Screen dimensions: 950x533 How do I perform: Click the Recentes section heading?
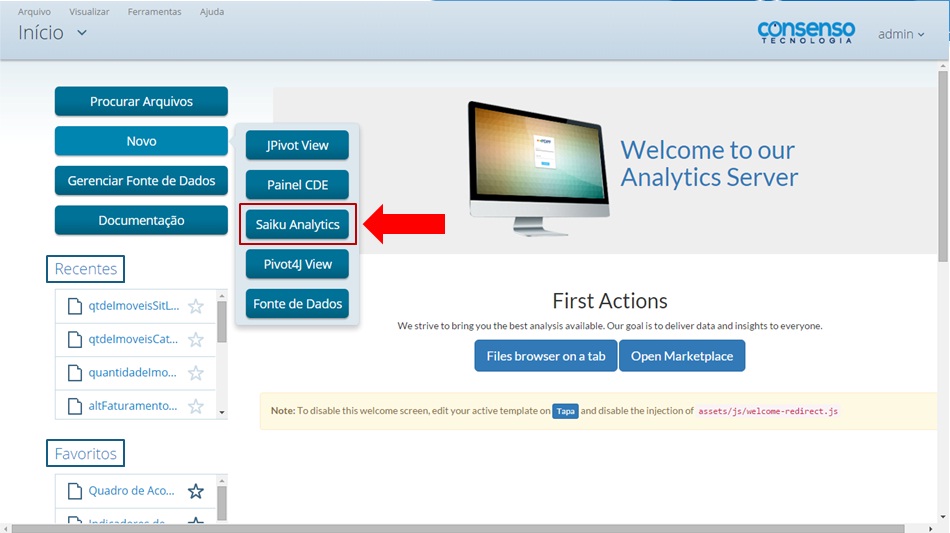[85, 269]
